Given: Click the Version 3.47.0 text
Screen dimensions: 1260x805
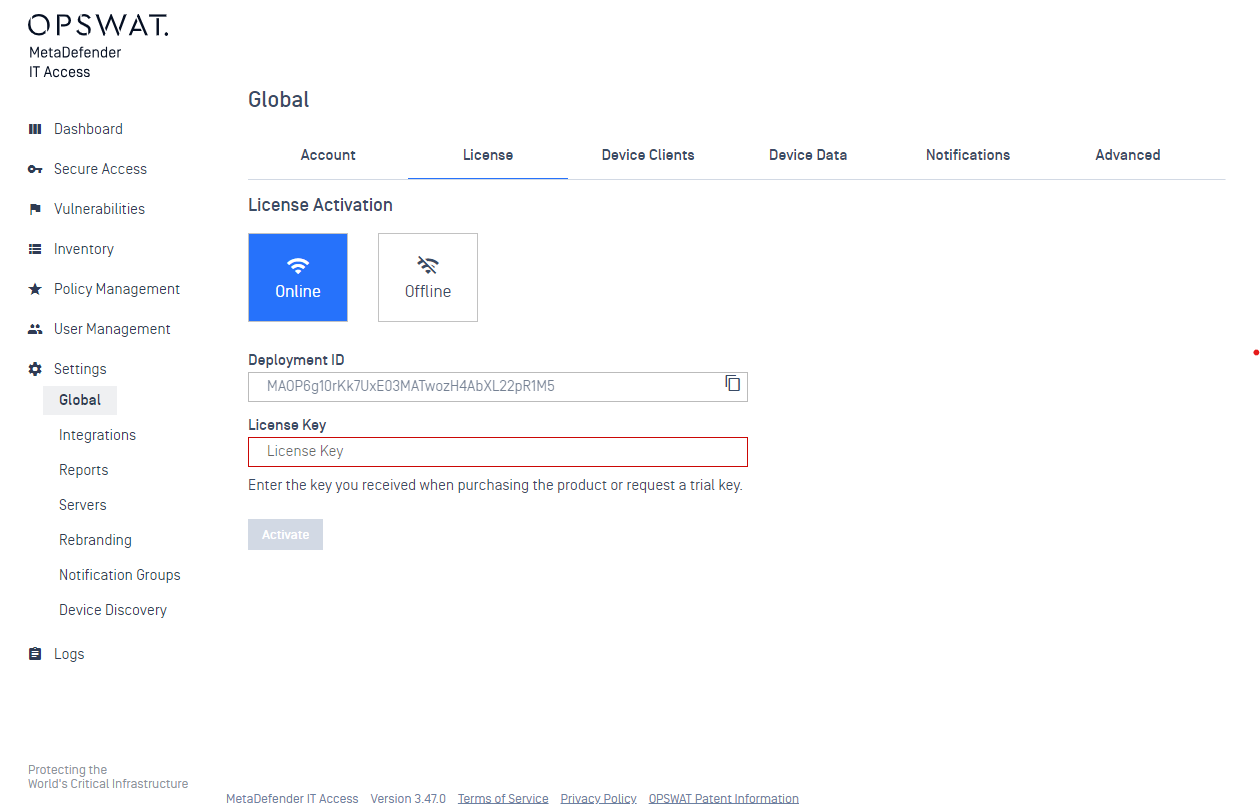Looking at the screenshot, I should pos(408,798).
